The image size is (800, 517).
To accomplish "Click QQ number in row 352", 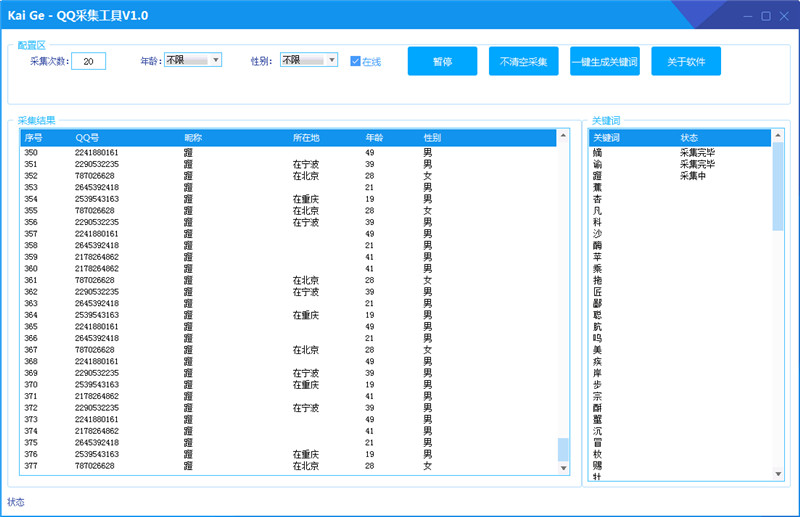I will click(x=95, y=176).
